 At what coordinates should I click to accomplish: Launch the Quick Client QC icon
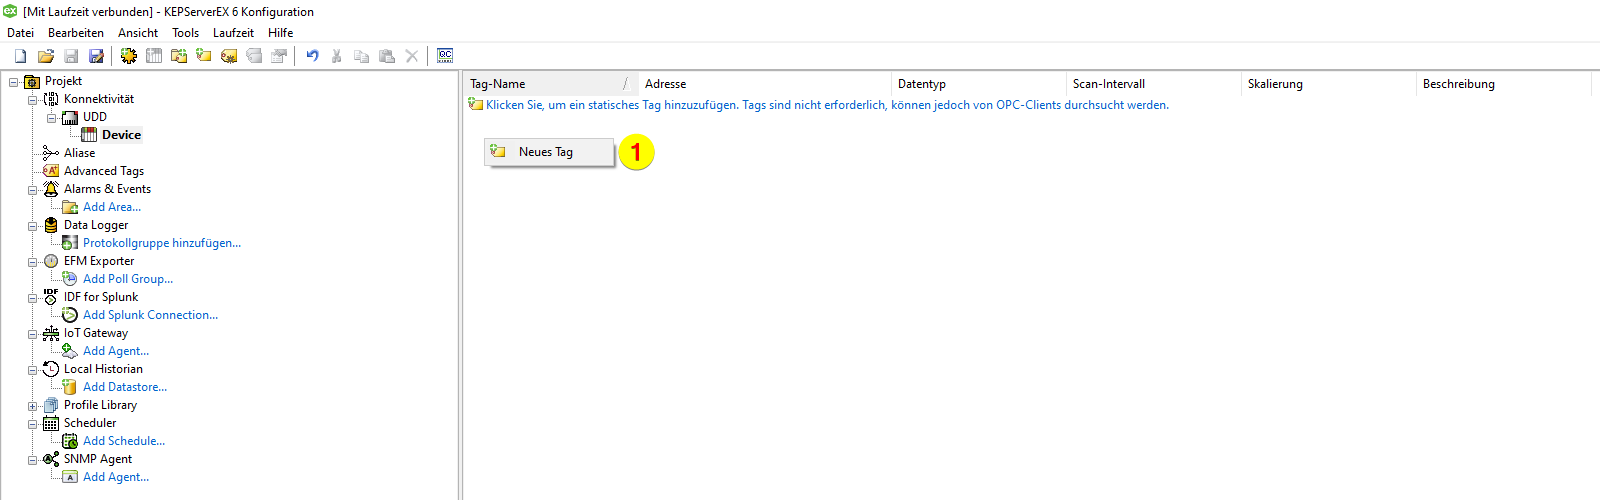point(445,56)
